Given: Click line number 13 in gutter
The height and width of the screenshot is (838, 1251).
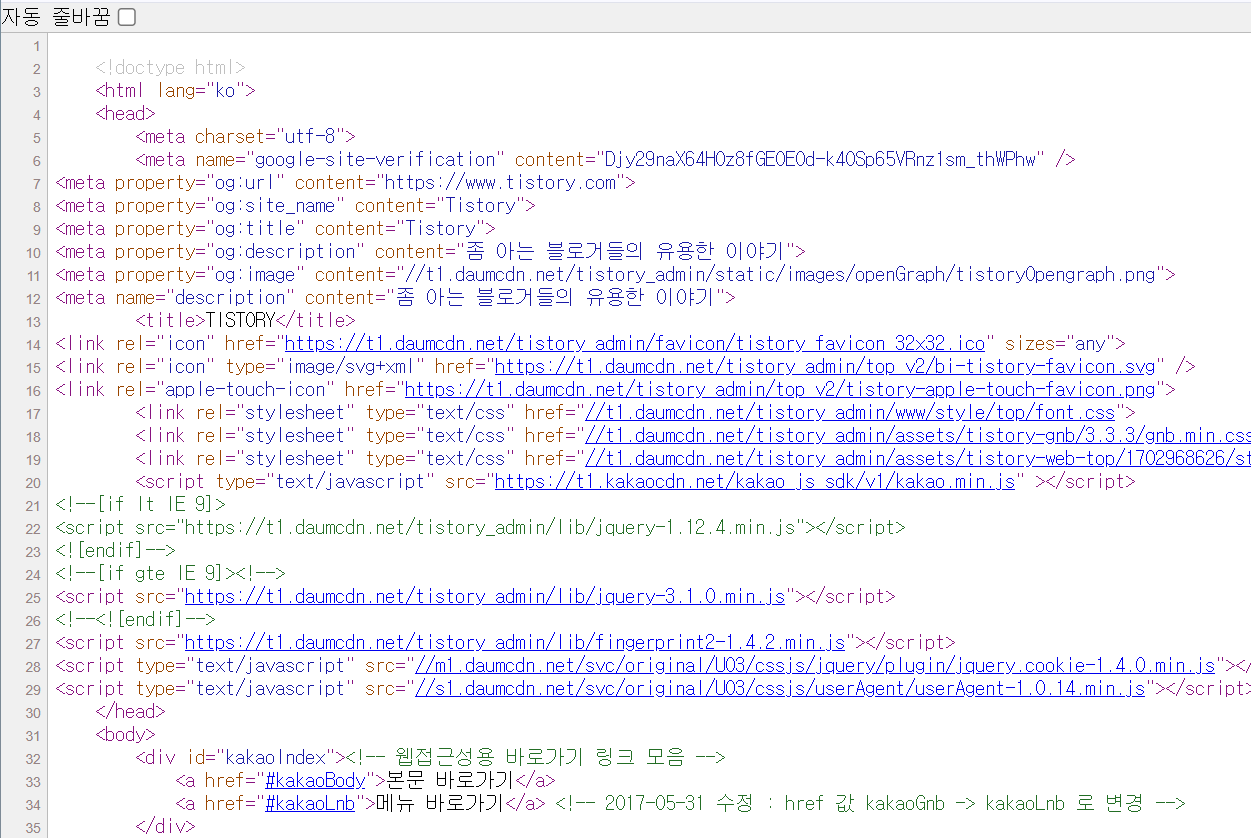Looking at the screenshot, I should point(34,321).
